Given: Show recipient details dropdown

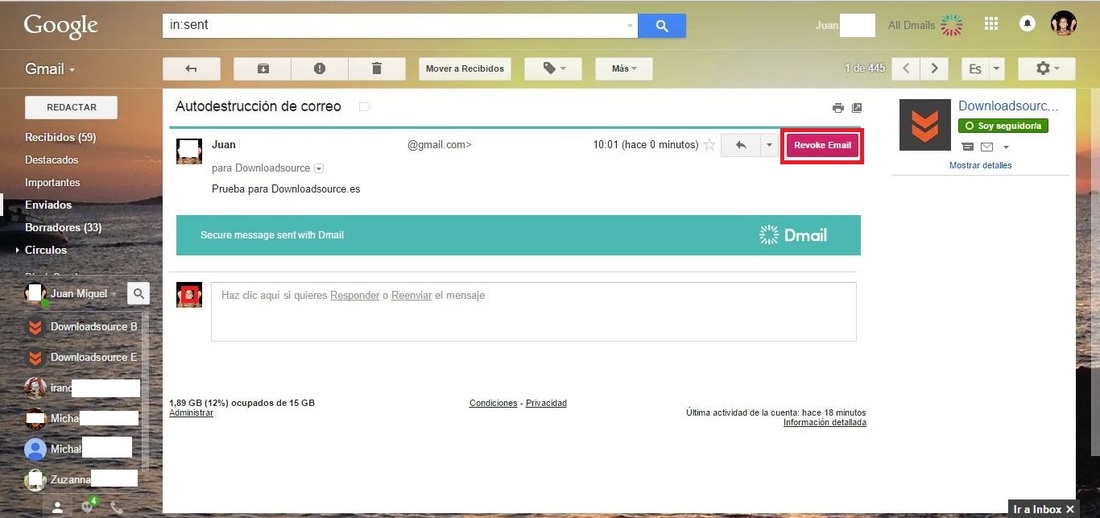Looking at the screenshot, I should coord(319,168).
